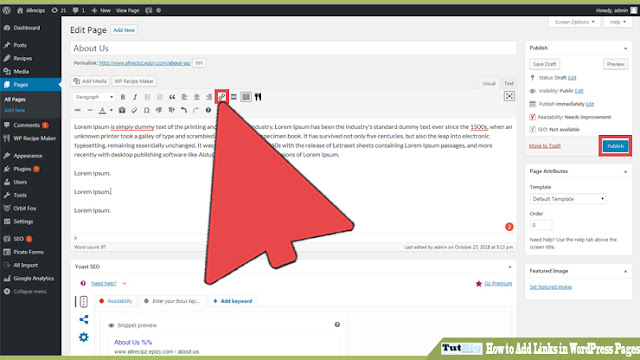Undo the last edit
640x360 pixels.
184,110
